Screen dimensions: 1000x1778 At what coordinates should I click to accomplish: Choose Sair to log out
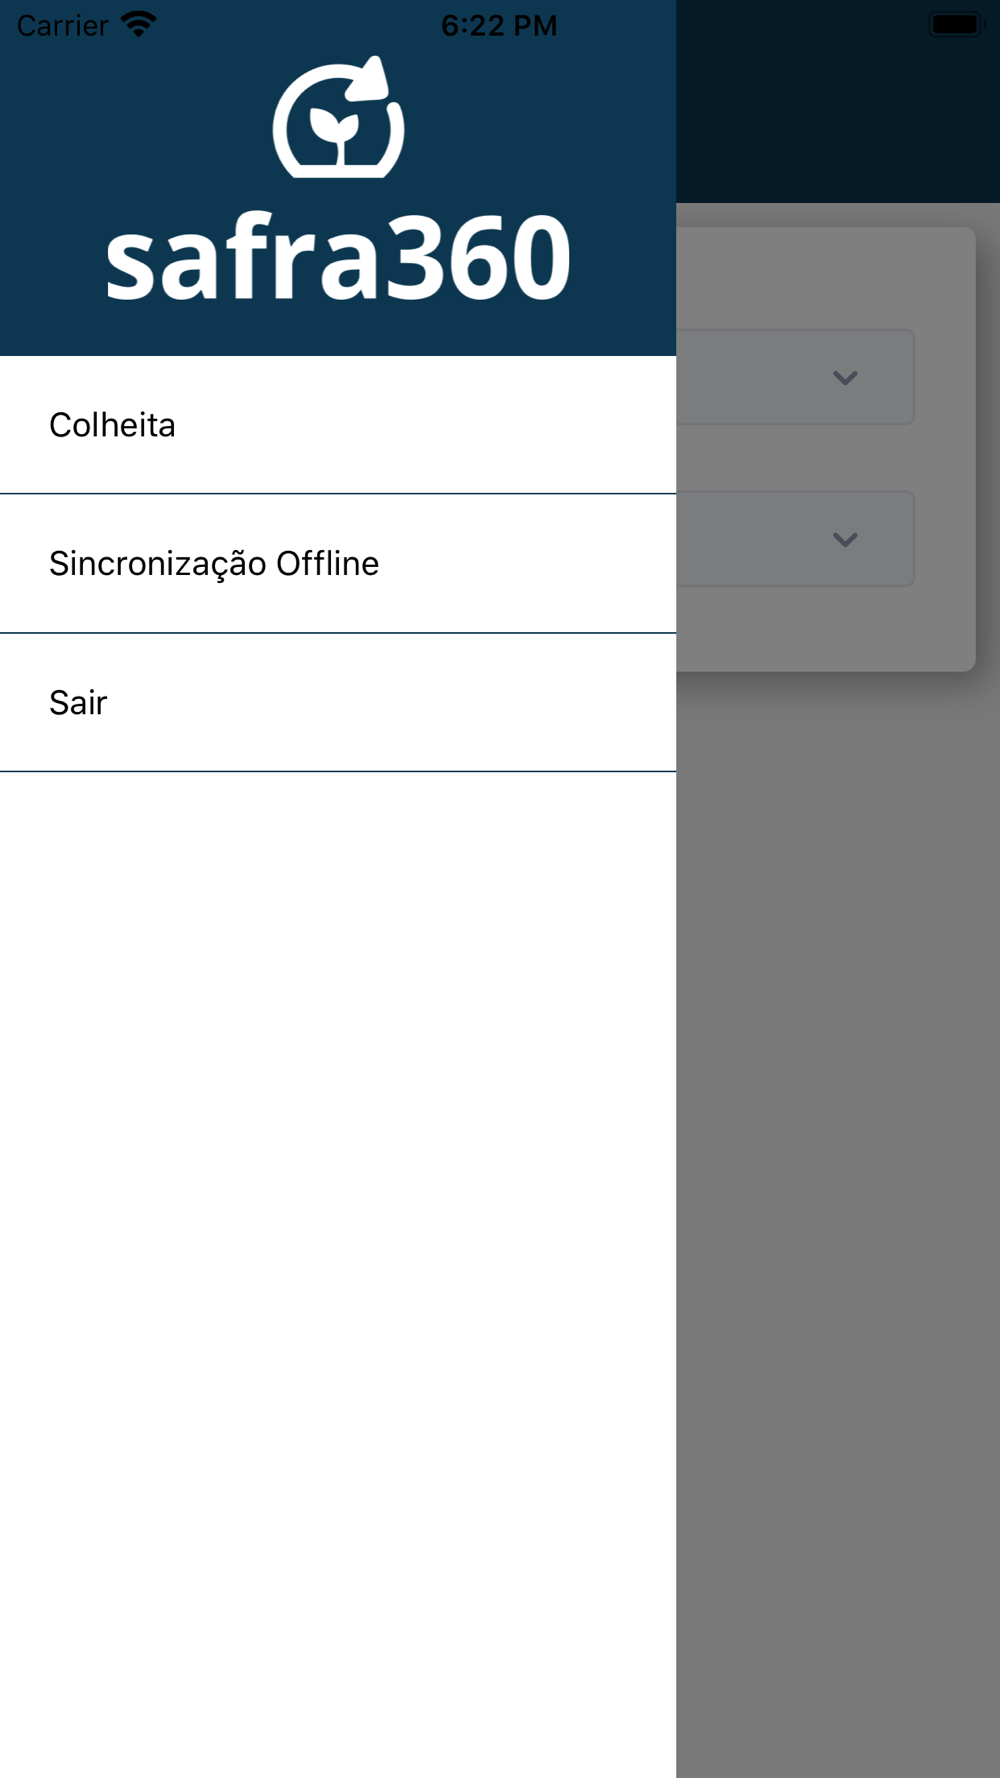(338, 703)
